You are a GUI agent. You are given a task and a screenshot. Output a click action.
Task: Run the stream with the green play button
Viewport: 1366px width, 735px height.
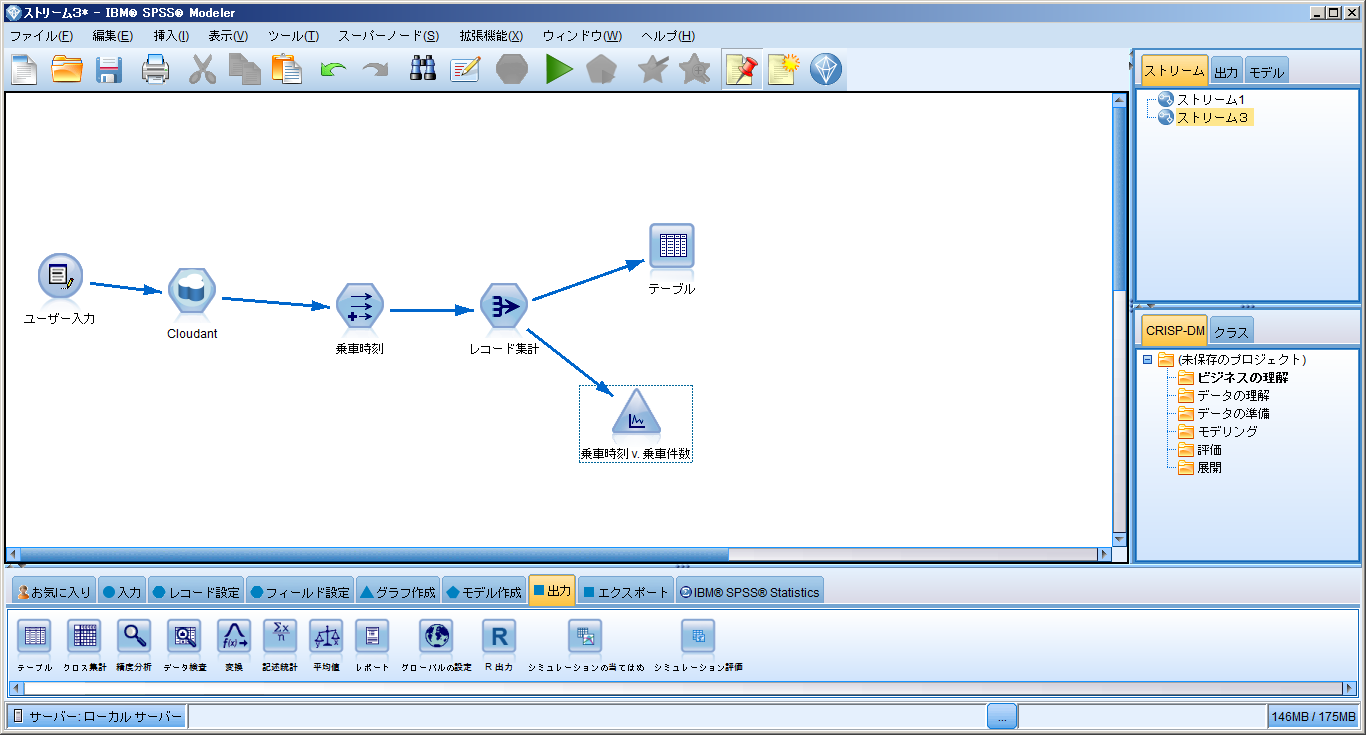coord(558,70)
